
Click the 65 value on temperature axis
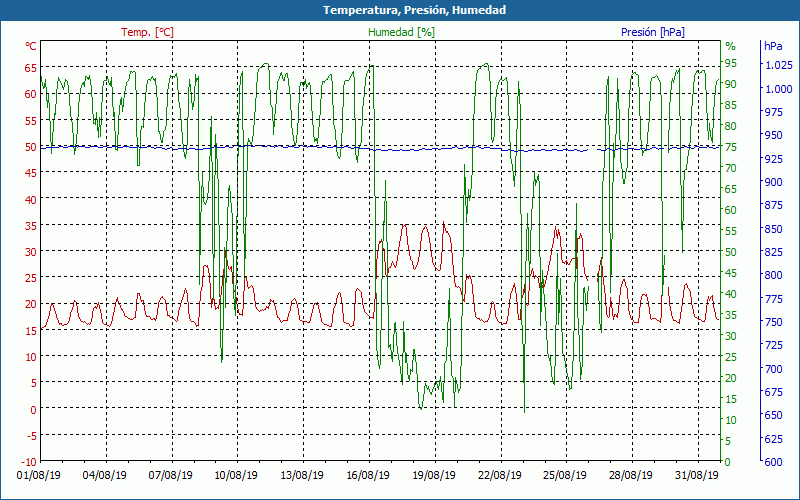[31, 67]
